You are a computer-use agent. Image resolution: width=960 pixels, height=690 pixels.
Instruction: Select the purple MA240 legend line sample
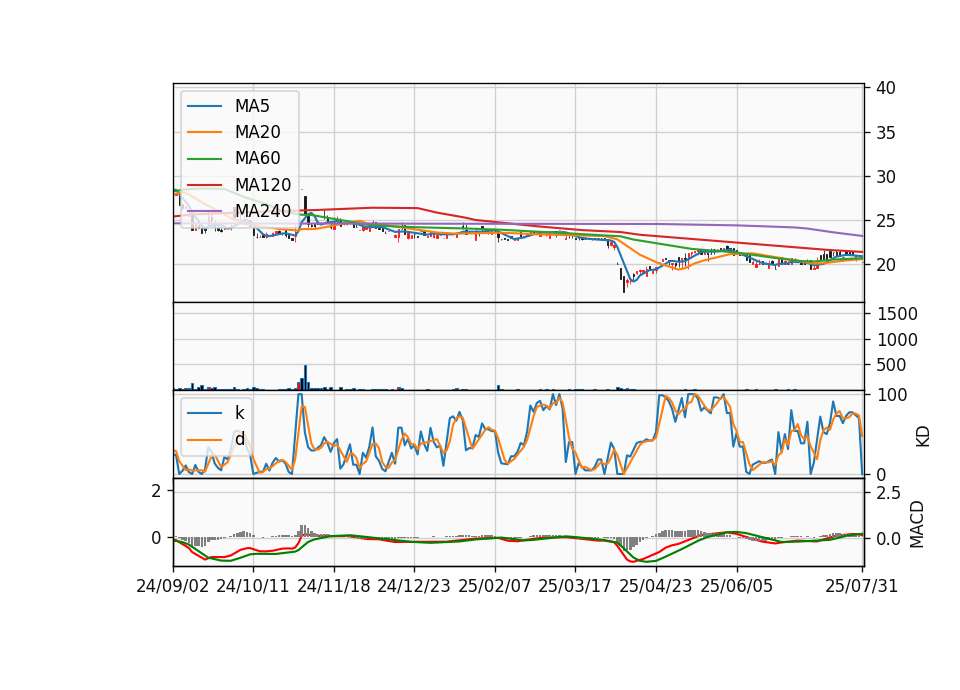click(x=204, y=211)
